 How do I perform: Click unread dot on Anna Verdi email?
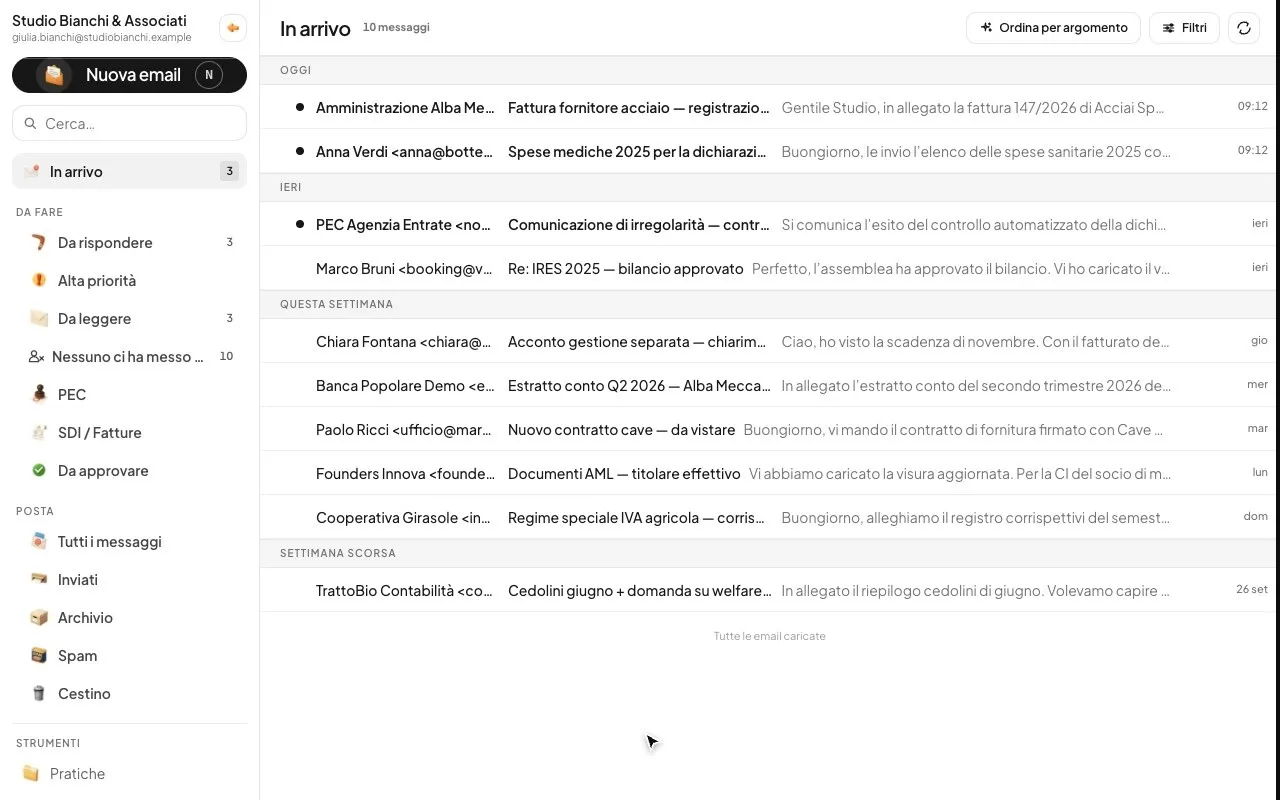(x=300, y=151)
